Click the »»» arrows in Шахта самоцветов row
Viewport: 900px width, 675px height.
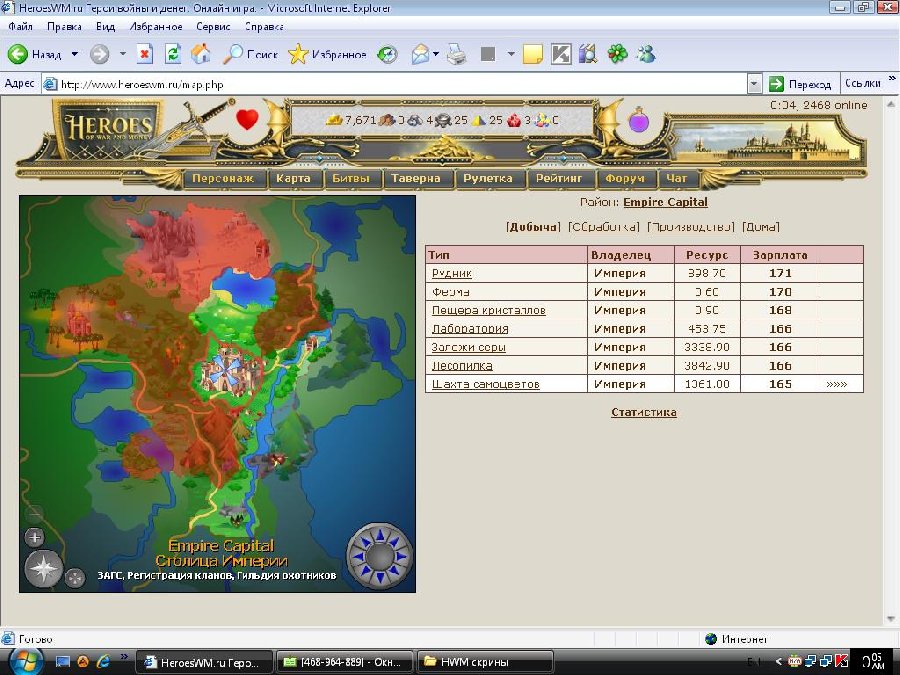[x=836, y=385]
